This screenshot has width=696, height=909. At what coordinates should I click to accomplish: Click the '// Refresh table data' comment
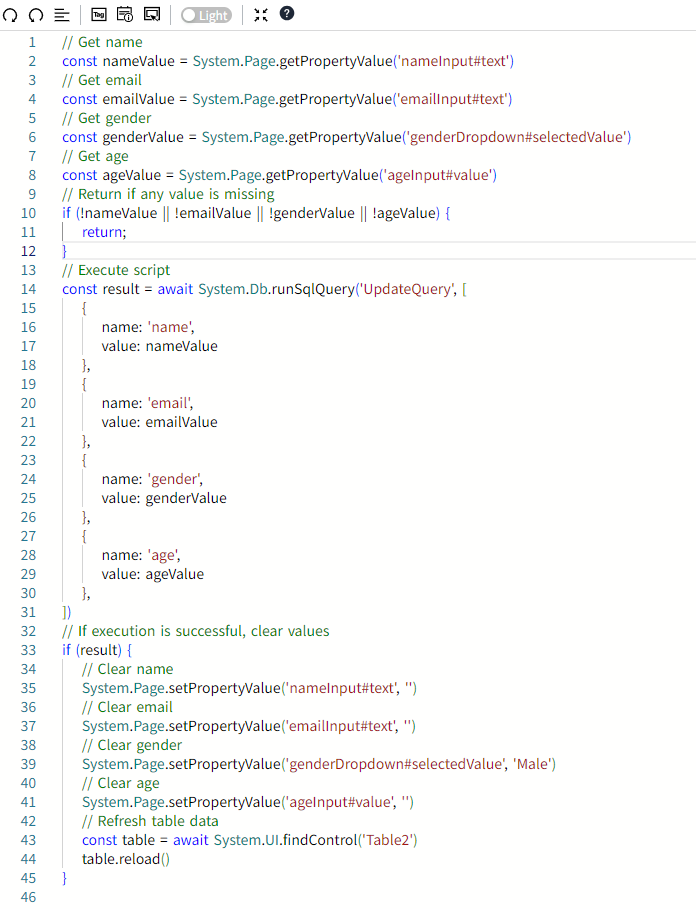(x=150, y=821)
